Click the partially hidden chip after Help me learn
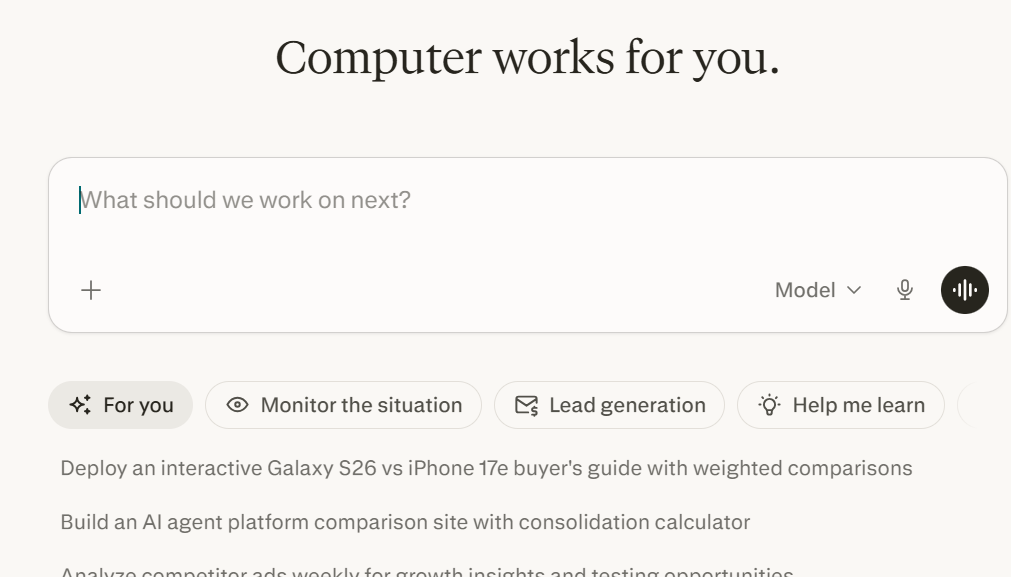Image resolution: width=1011 pixels, height=577 pixels. click(x=983, y=405)
